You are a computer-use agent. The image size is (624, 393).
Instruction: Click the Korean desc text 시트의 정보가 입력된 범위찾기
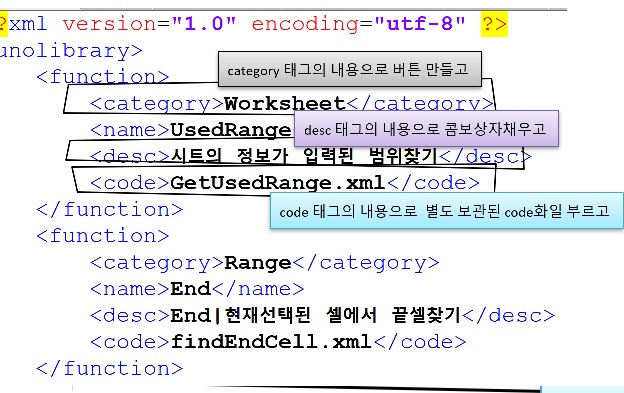pos(304,156)
